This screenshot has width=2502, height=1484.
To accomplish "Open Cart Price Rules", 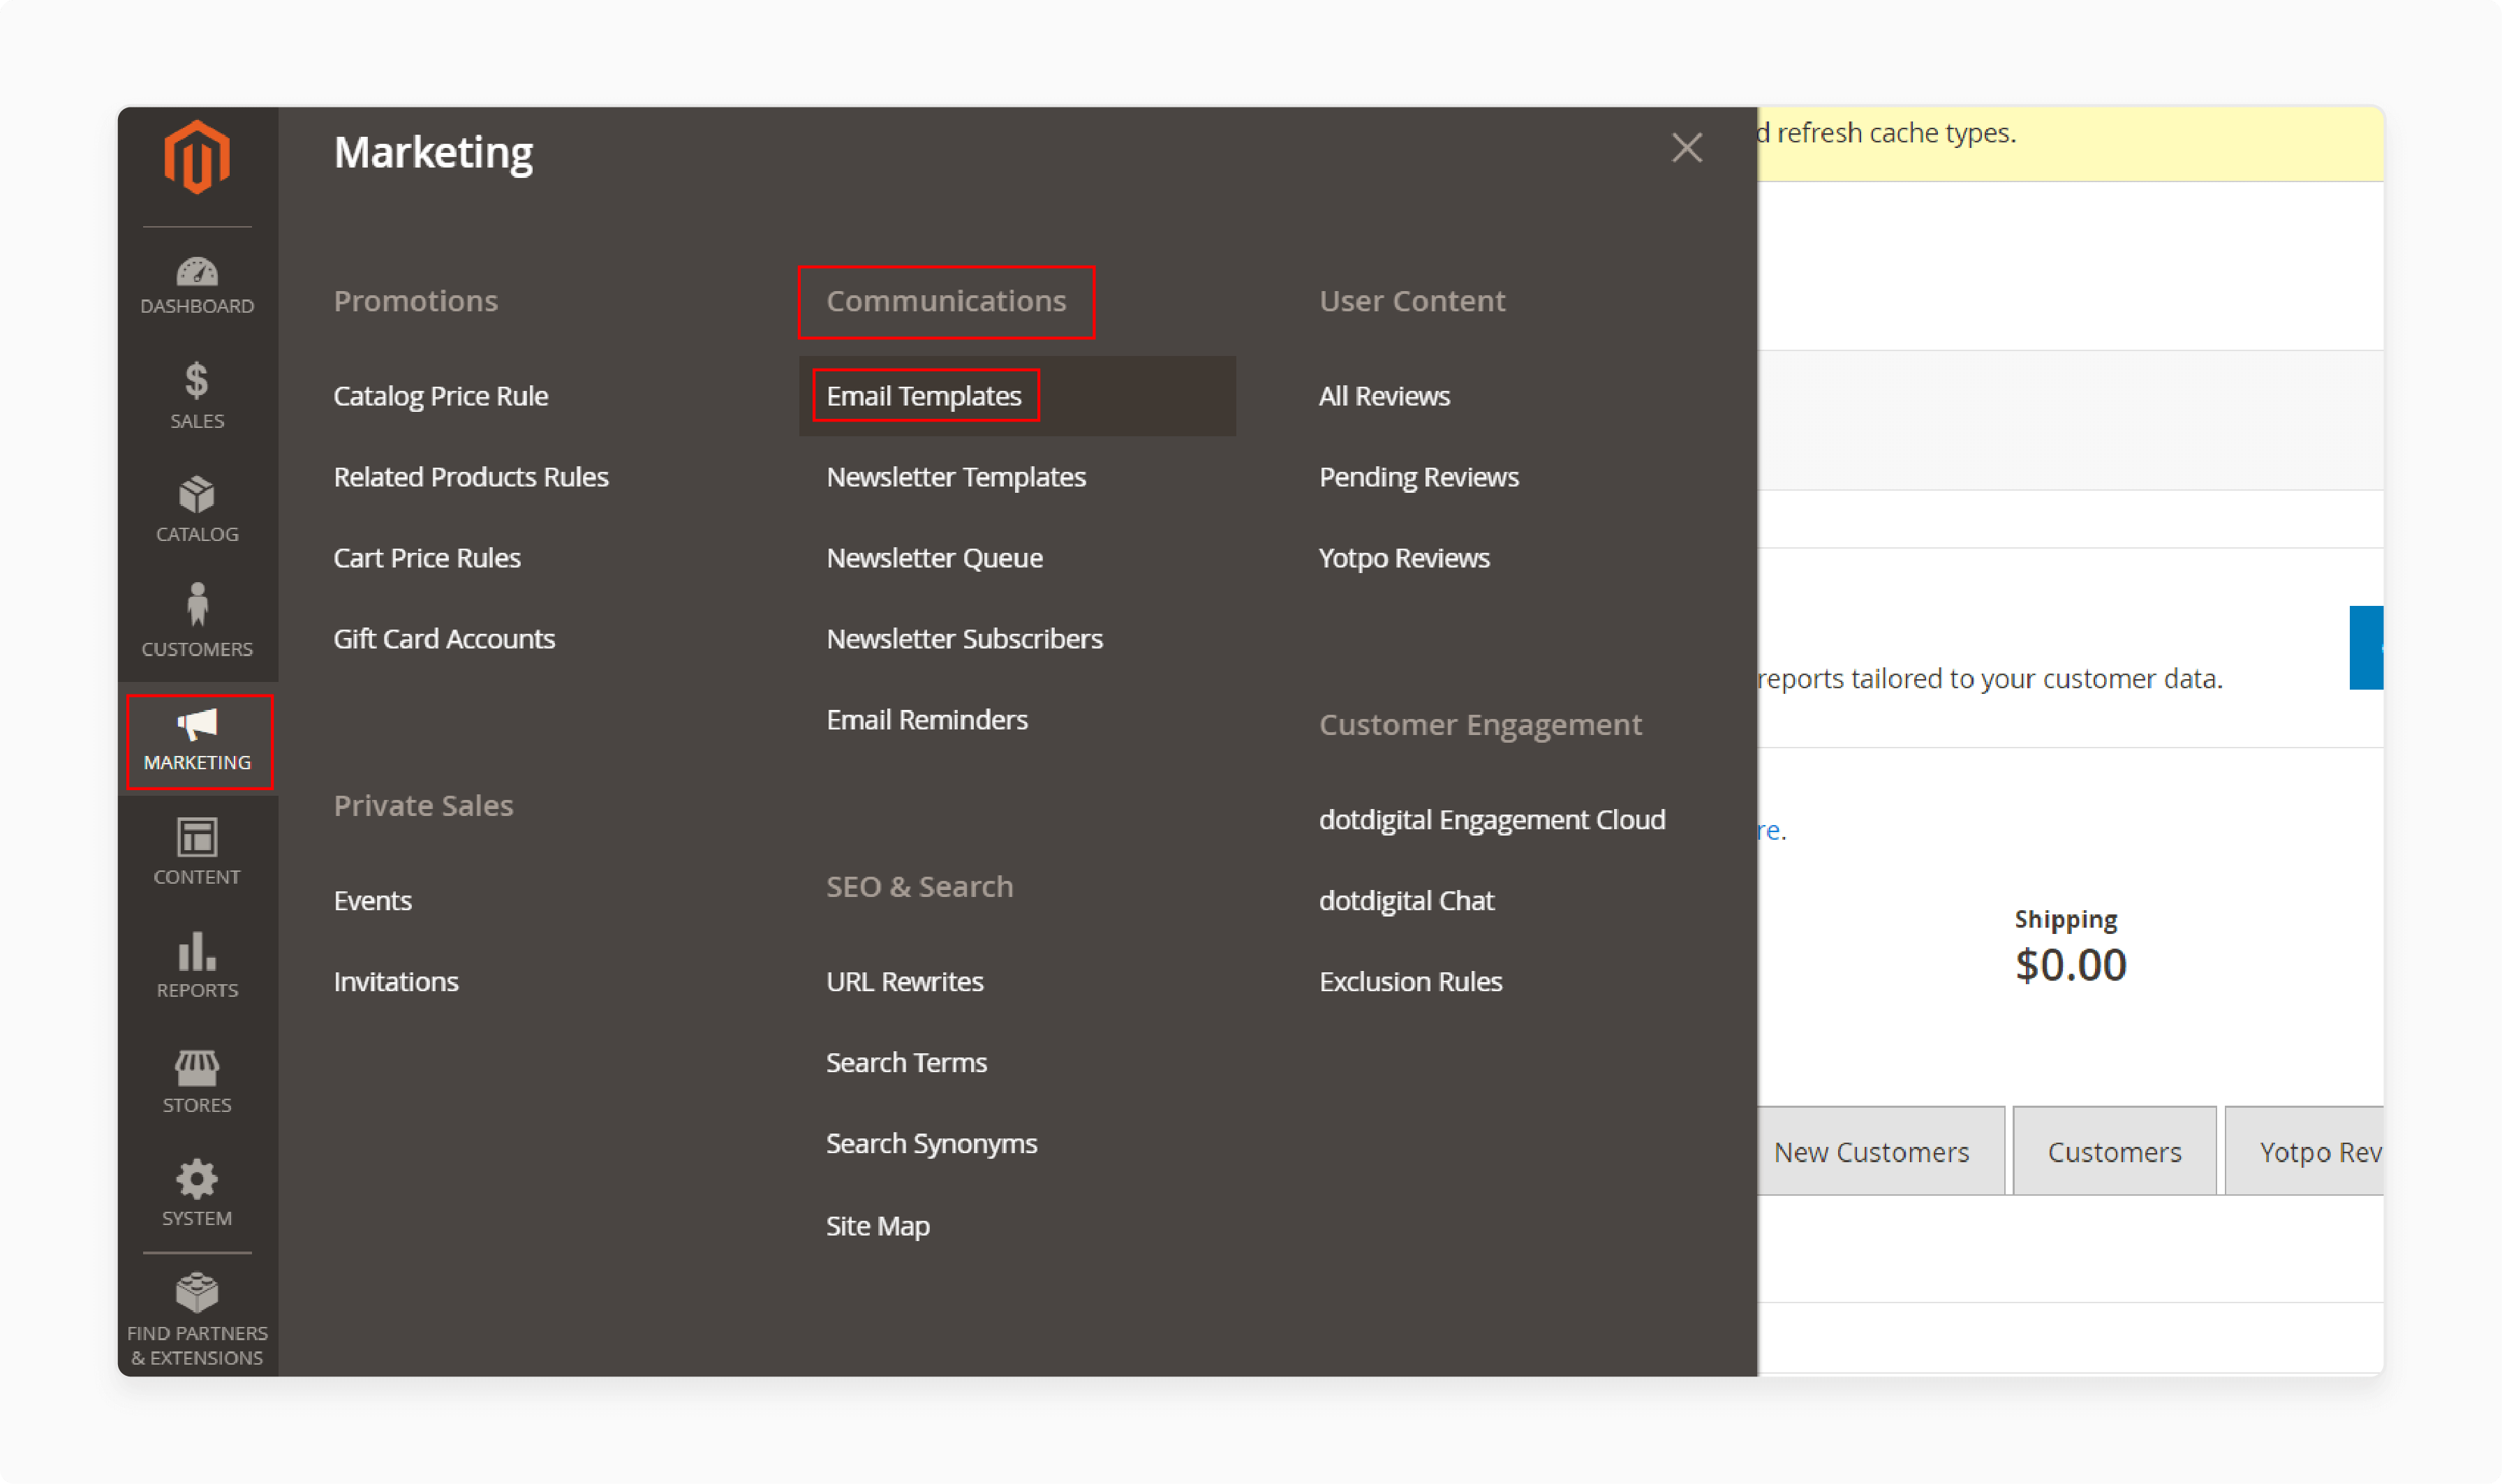I will coord(427,558).
